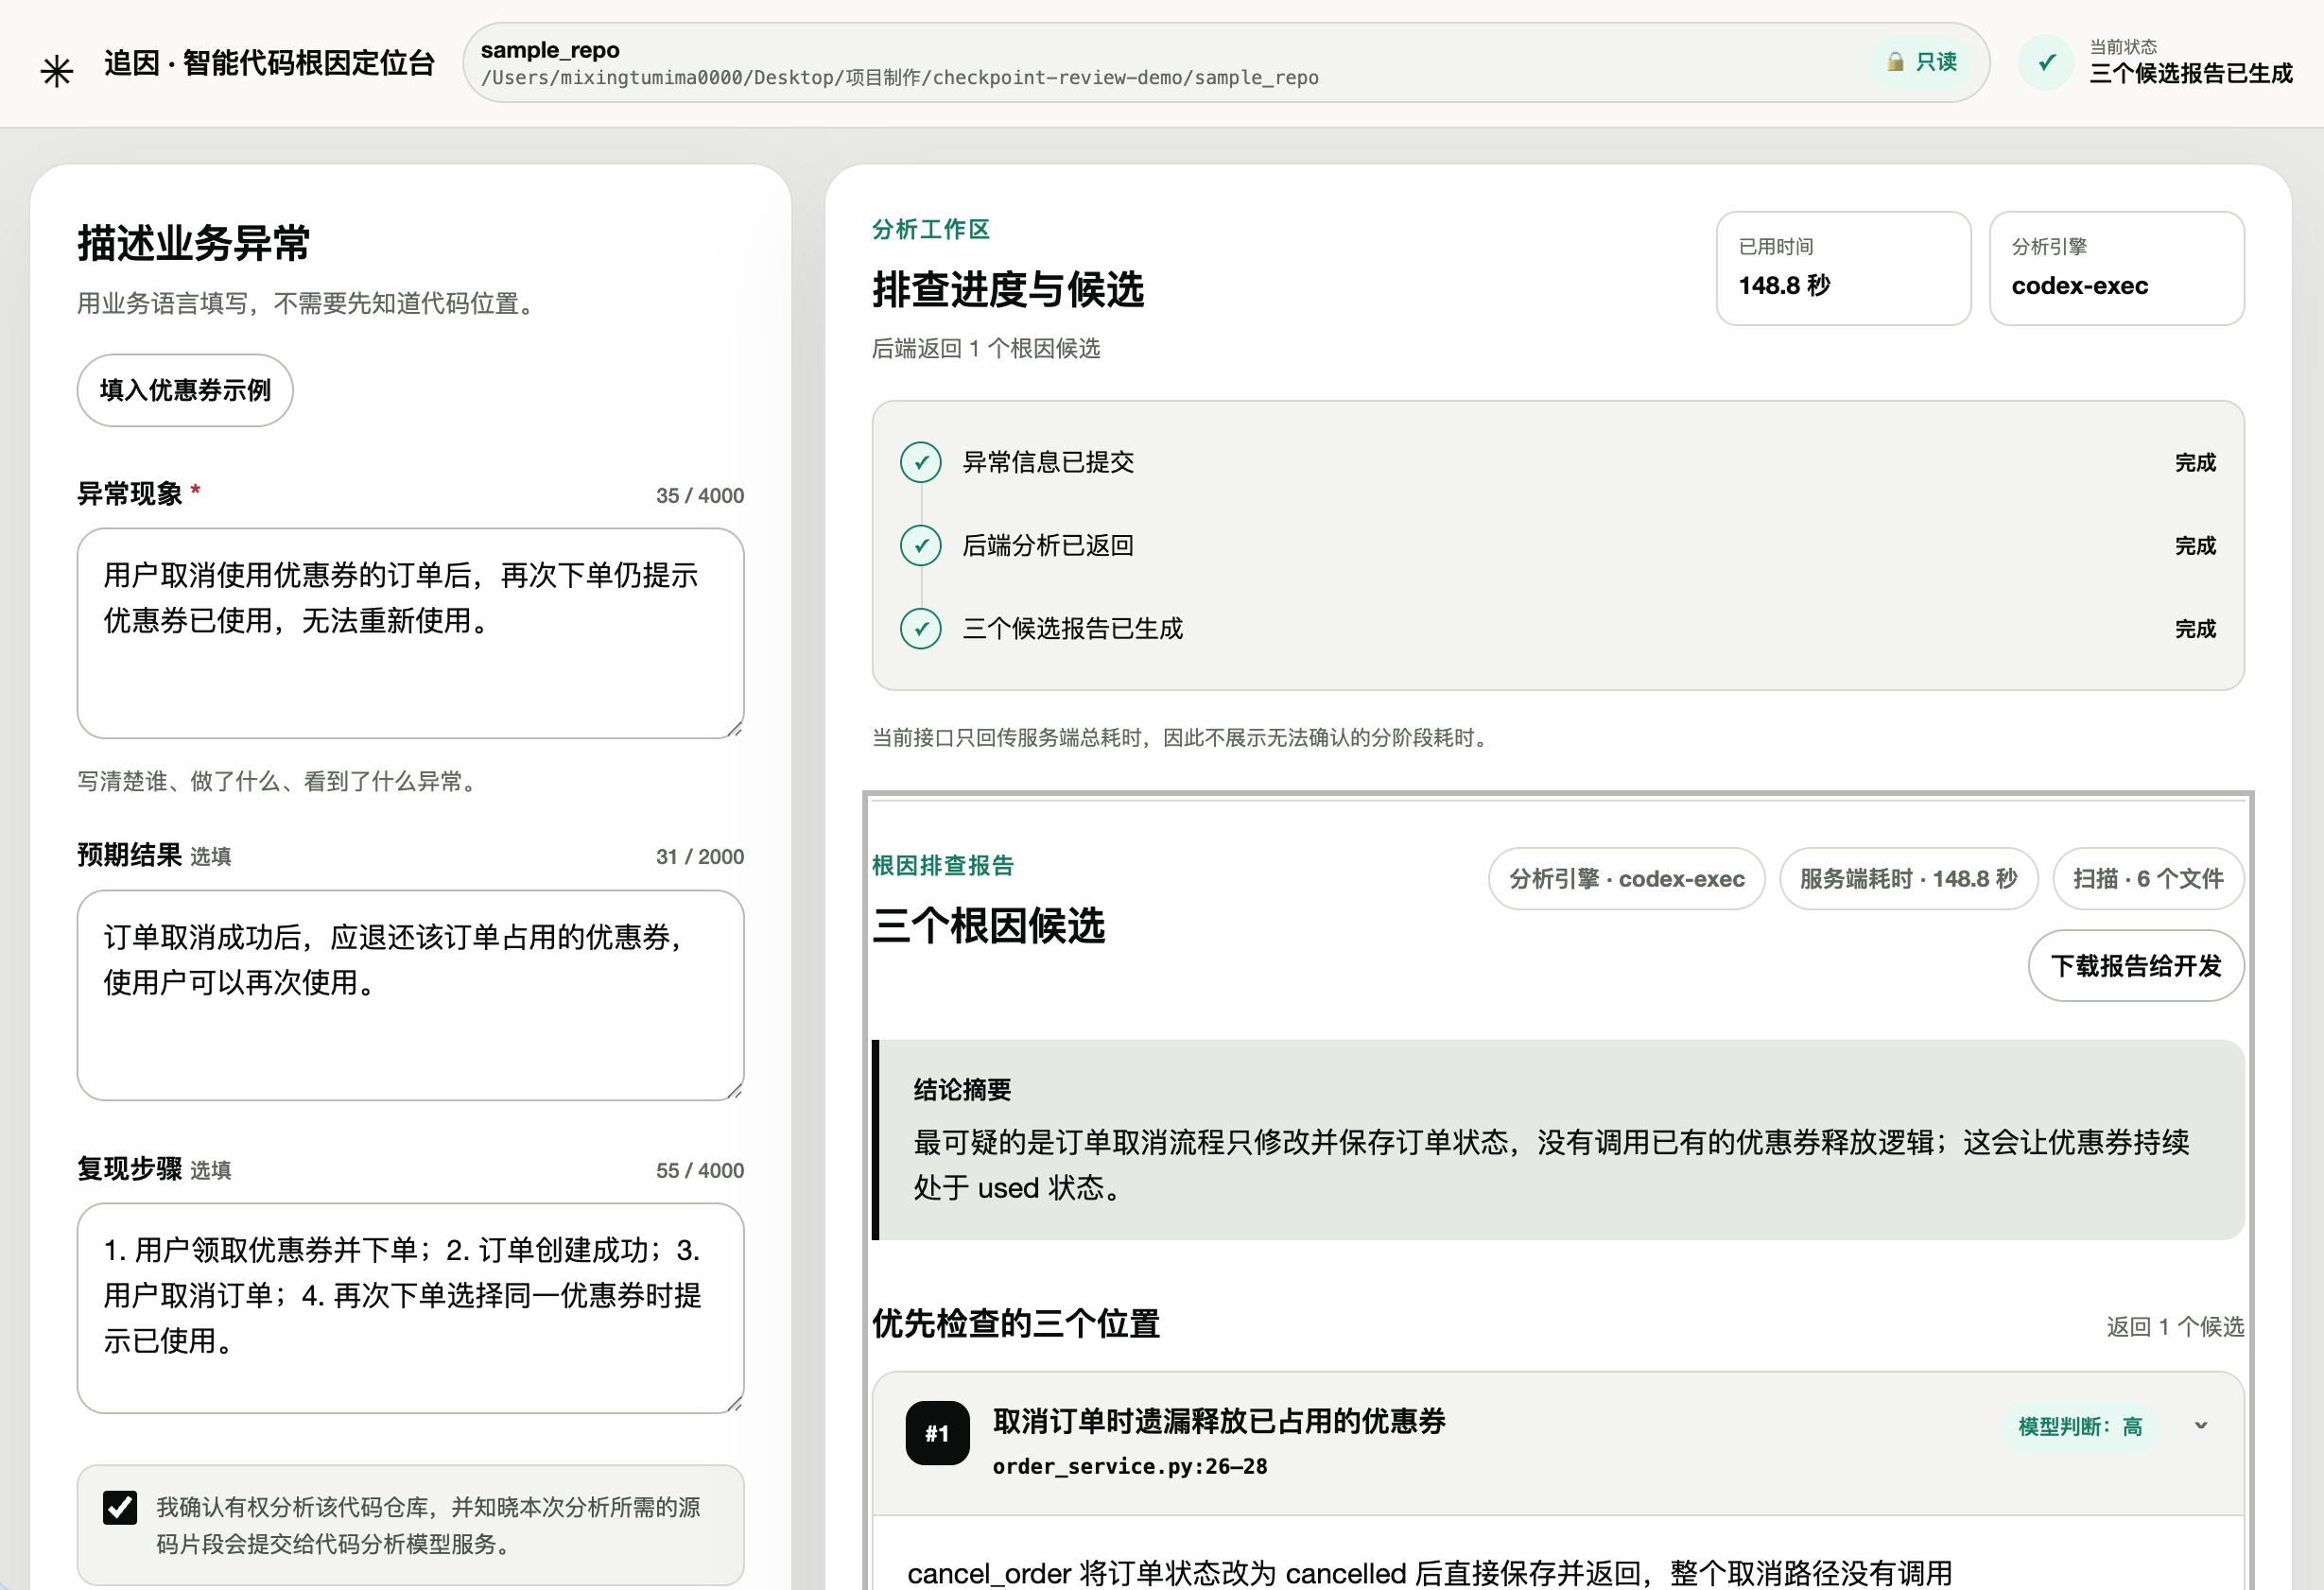The image size is (2324, 1590).
Task: Toggle the repository authorization confirmation checkbox
Action: click(x=120, y=1506)
